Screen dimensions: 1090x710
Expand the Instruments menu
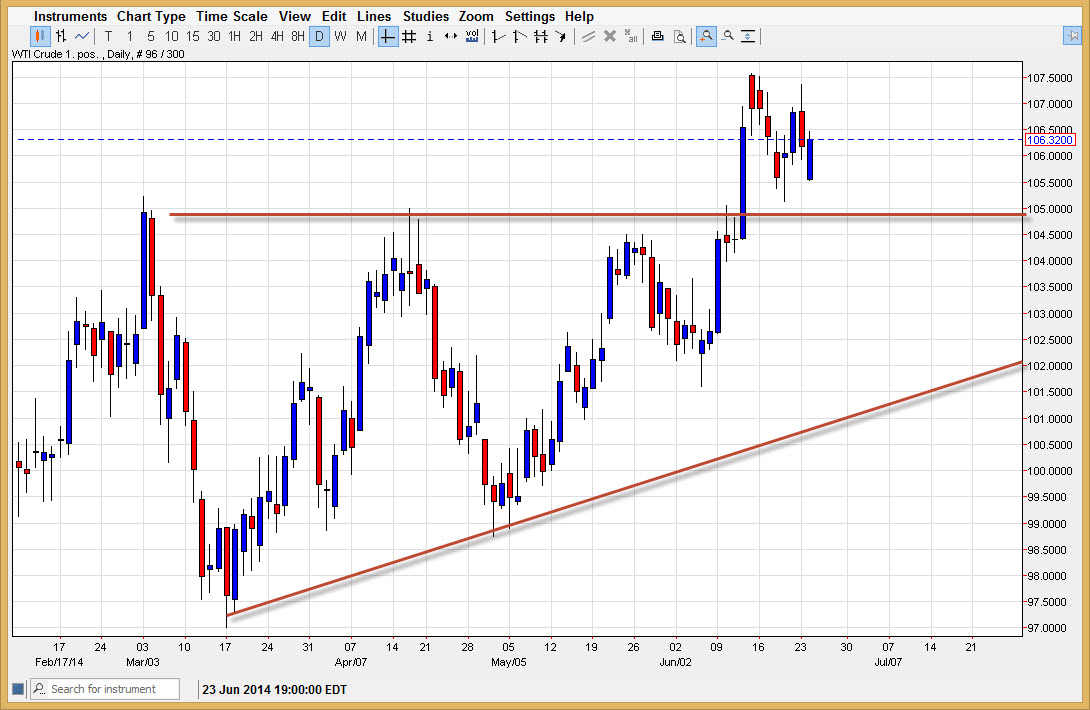(70, 16)
